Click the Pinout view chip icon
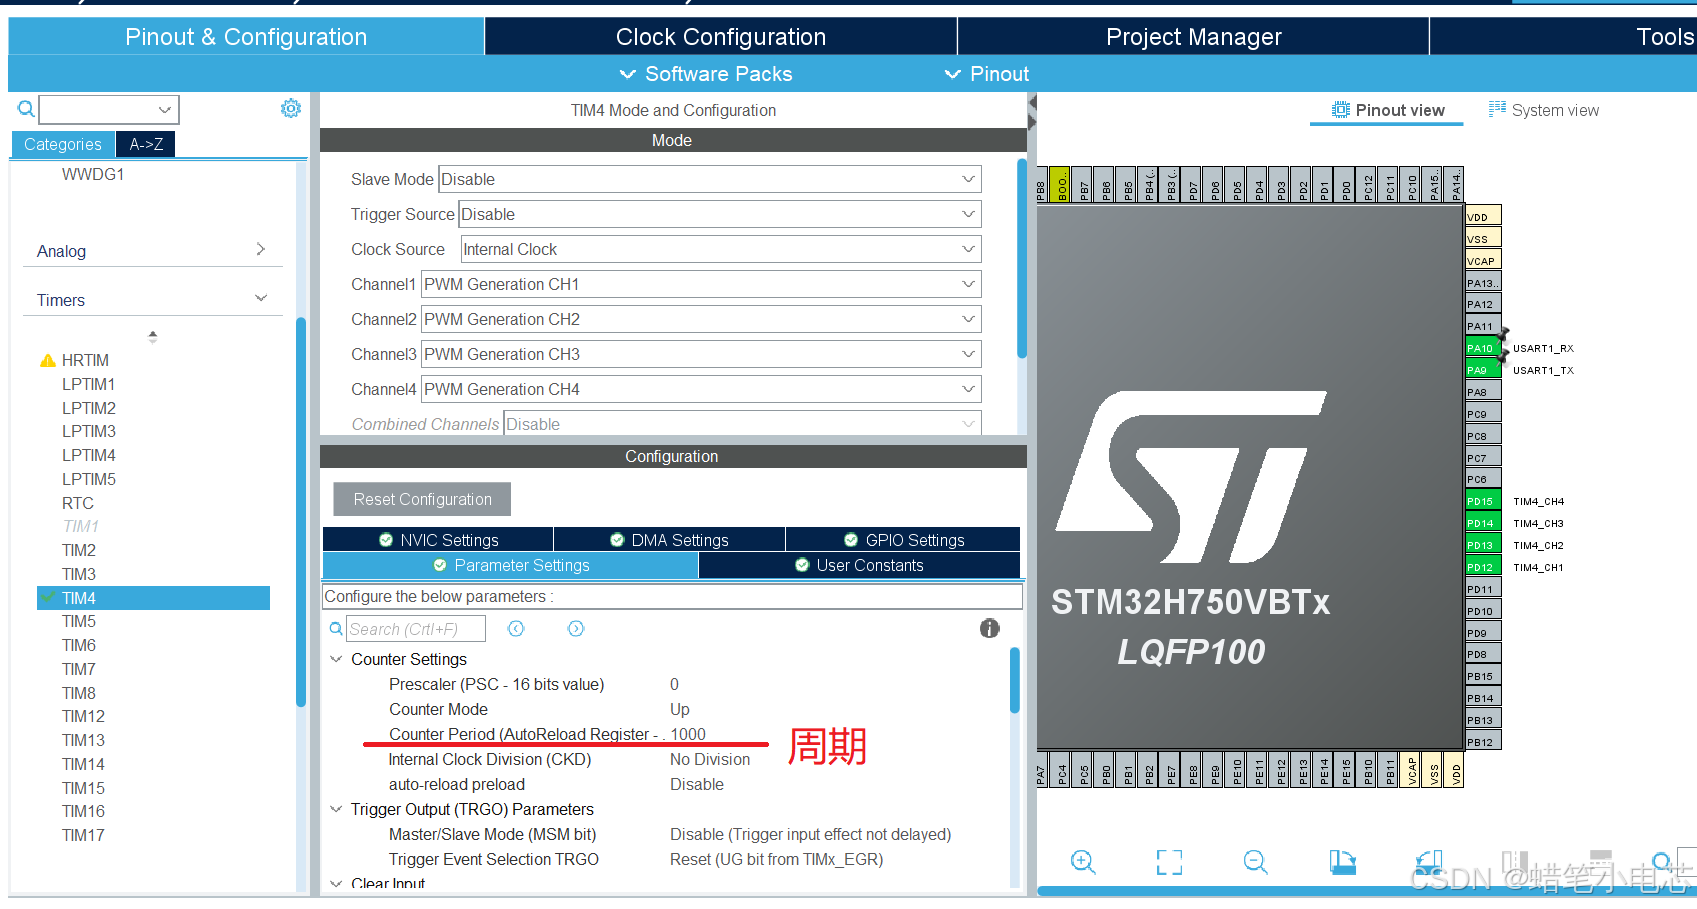This screenshot has height=909, width=1697. 1341,110
